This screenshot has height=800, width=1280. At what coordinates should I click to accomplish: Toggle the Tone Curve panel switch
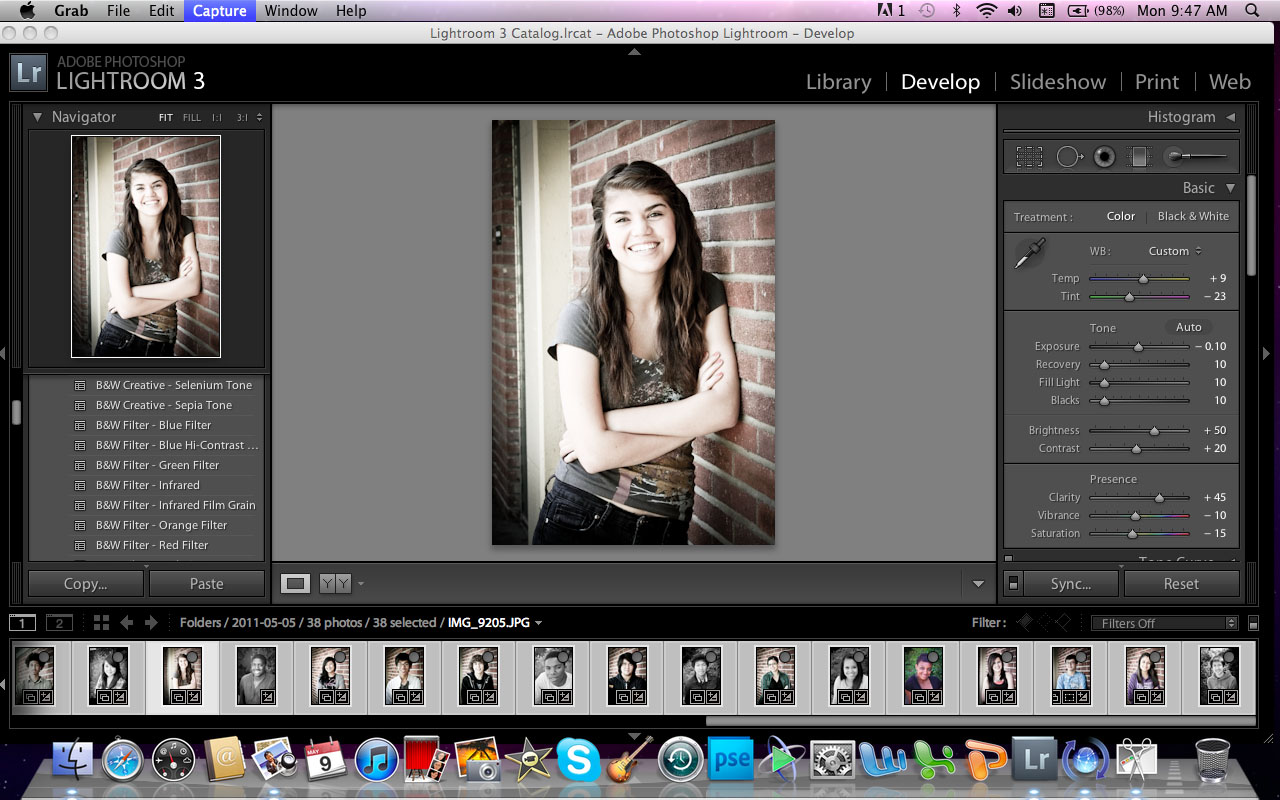coord(1008,560)
